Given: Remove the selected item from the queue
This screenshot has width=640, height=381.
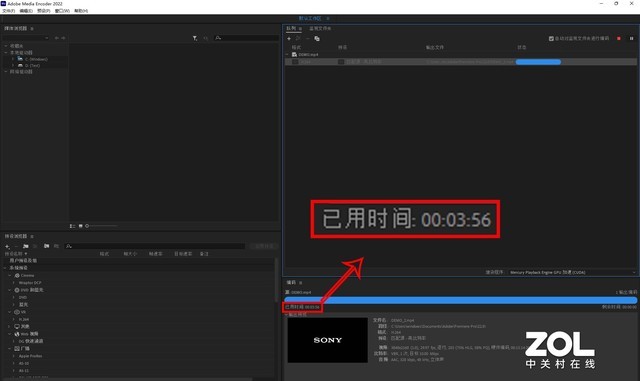Looking at the screenshot, I should [x=307, y=38].
